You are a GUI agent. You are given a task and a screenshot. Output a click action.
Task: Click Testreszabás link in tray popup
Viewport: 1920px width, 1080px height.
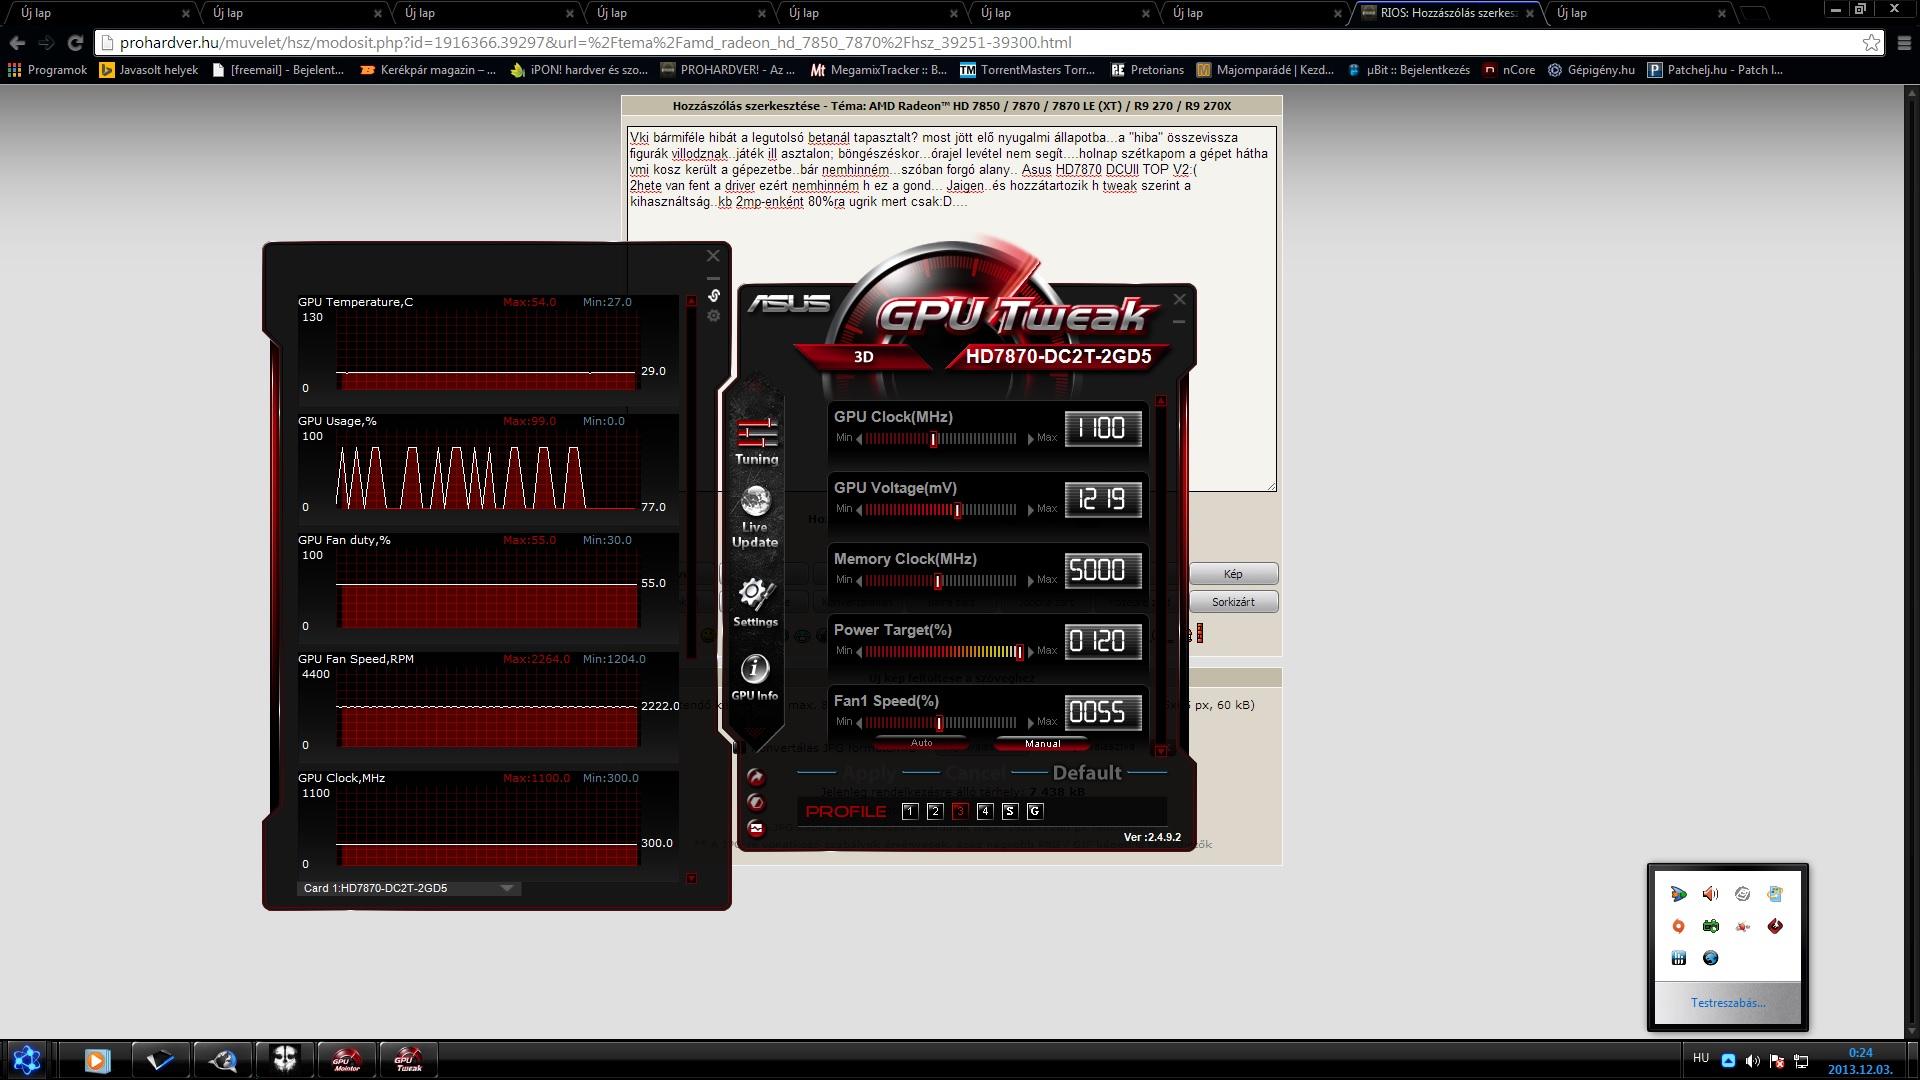pos(1728,1003)
